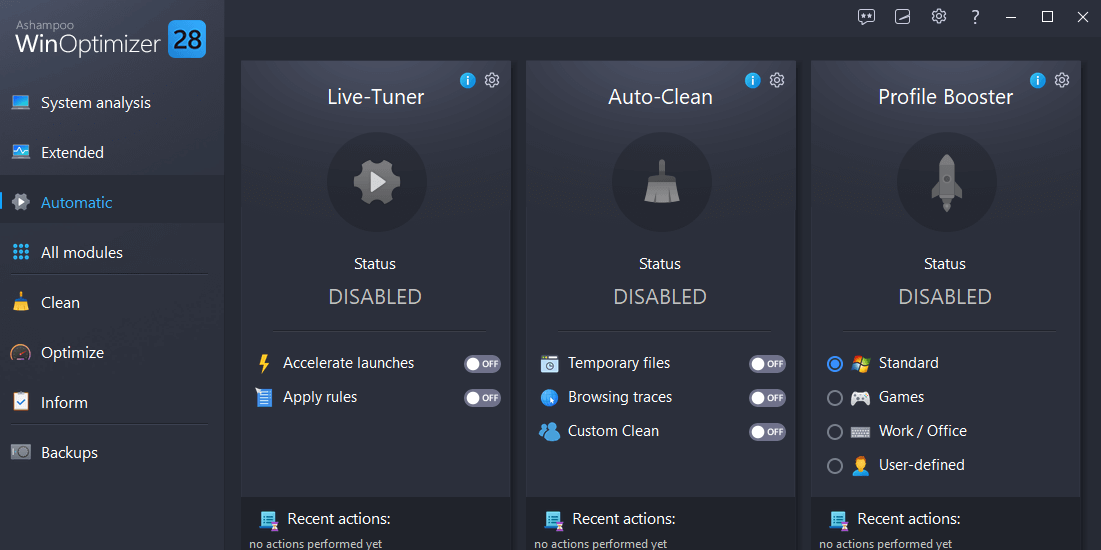The image size is (1101, 550).
Task: Maximize the WinOptimizer window
Action: [x=1047, y=17]
